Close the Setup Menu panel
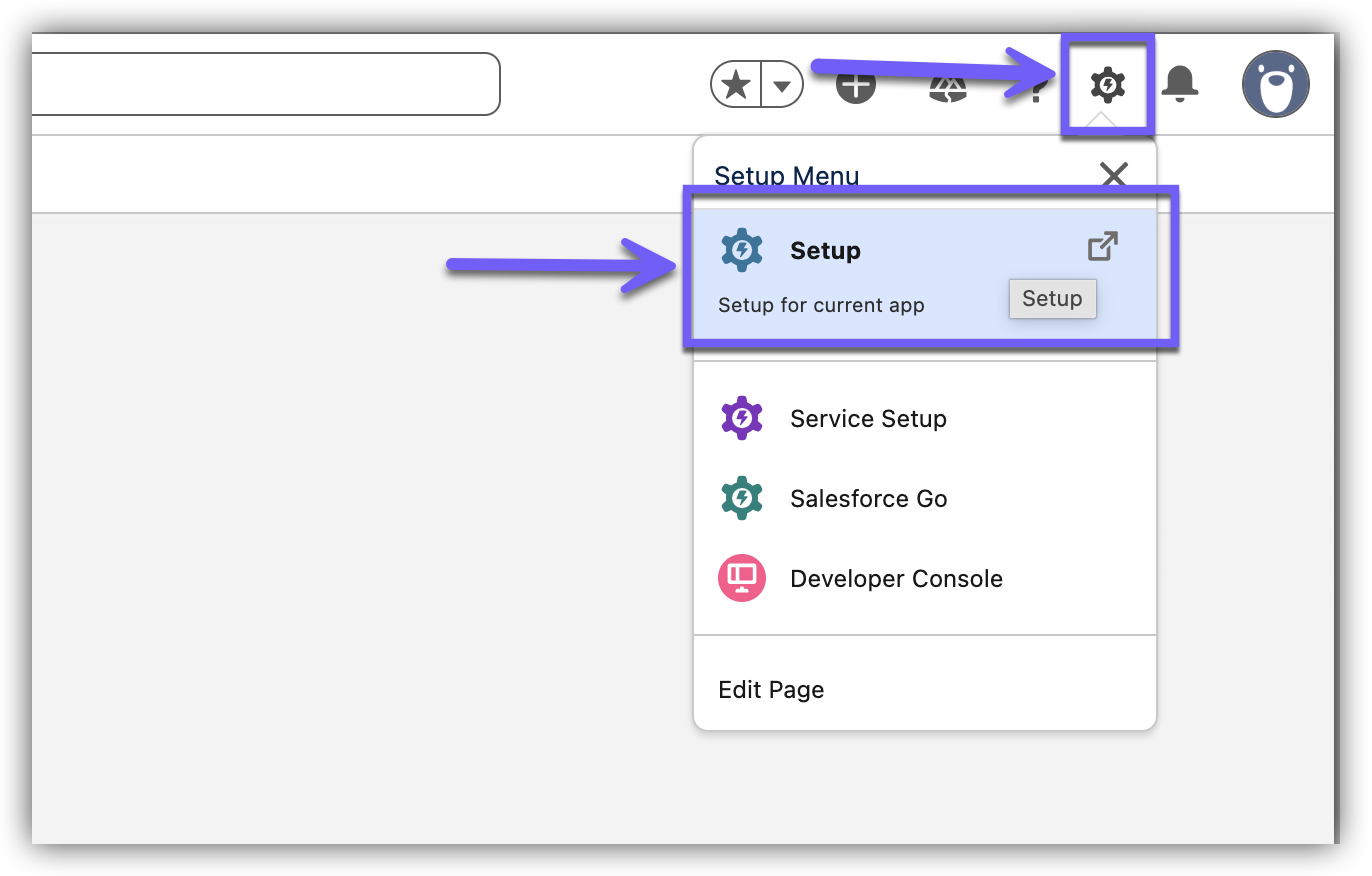 pos(1113,176)
